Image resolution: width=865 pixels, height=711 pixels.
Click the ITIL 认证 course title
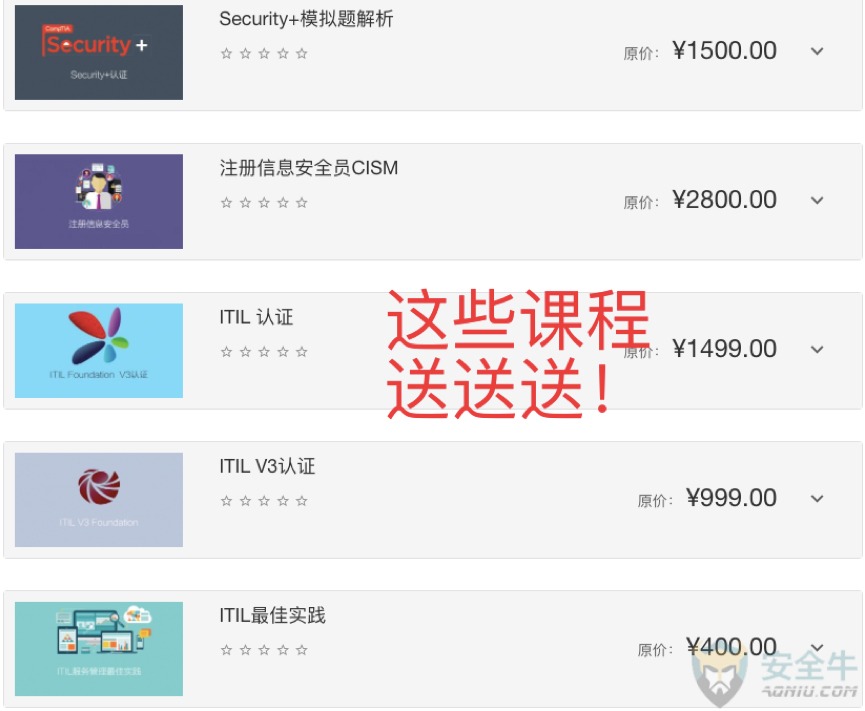pos(256,317)
